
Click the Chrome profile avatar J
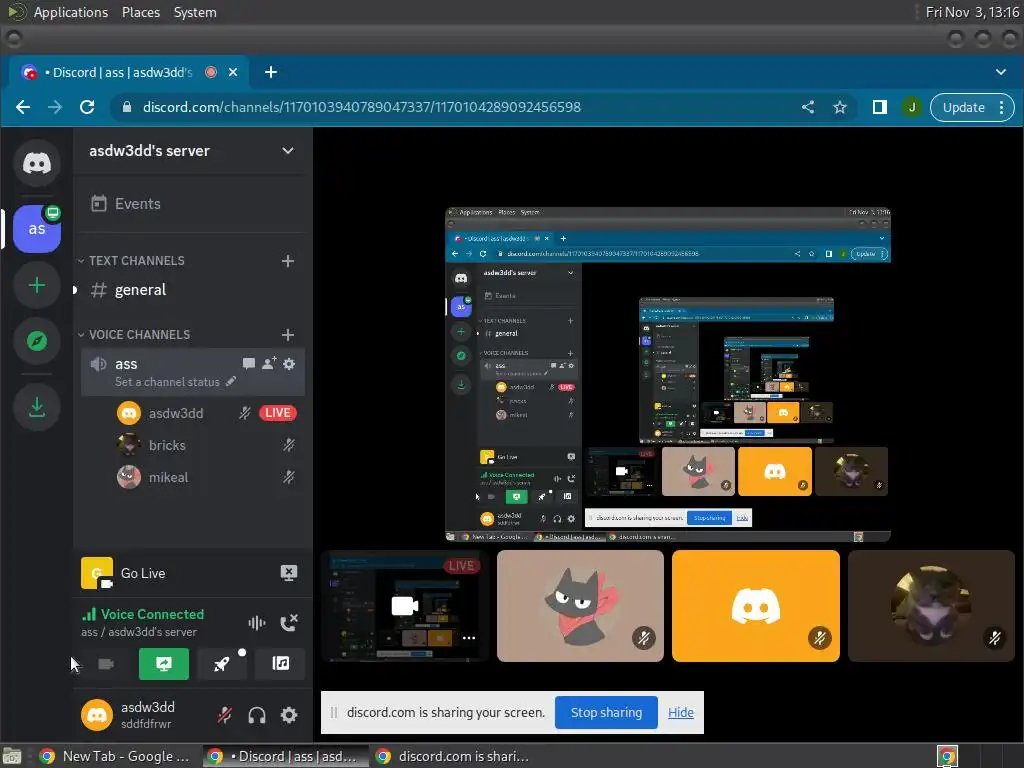(x=912, y=107)
